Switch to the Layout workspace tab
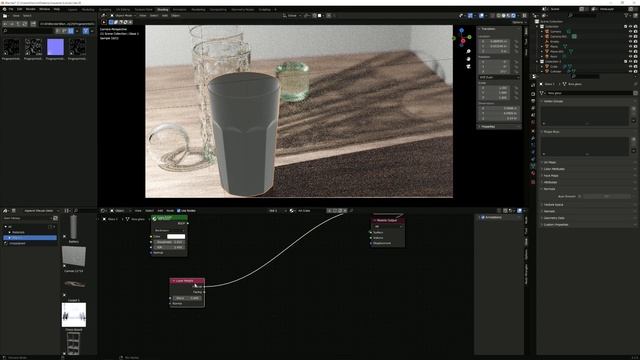The width and height of the screenshot is (640, 360). click(x=72, y=9)
